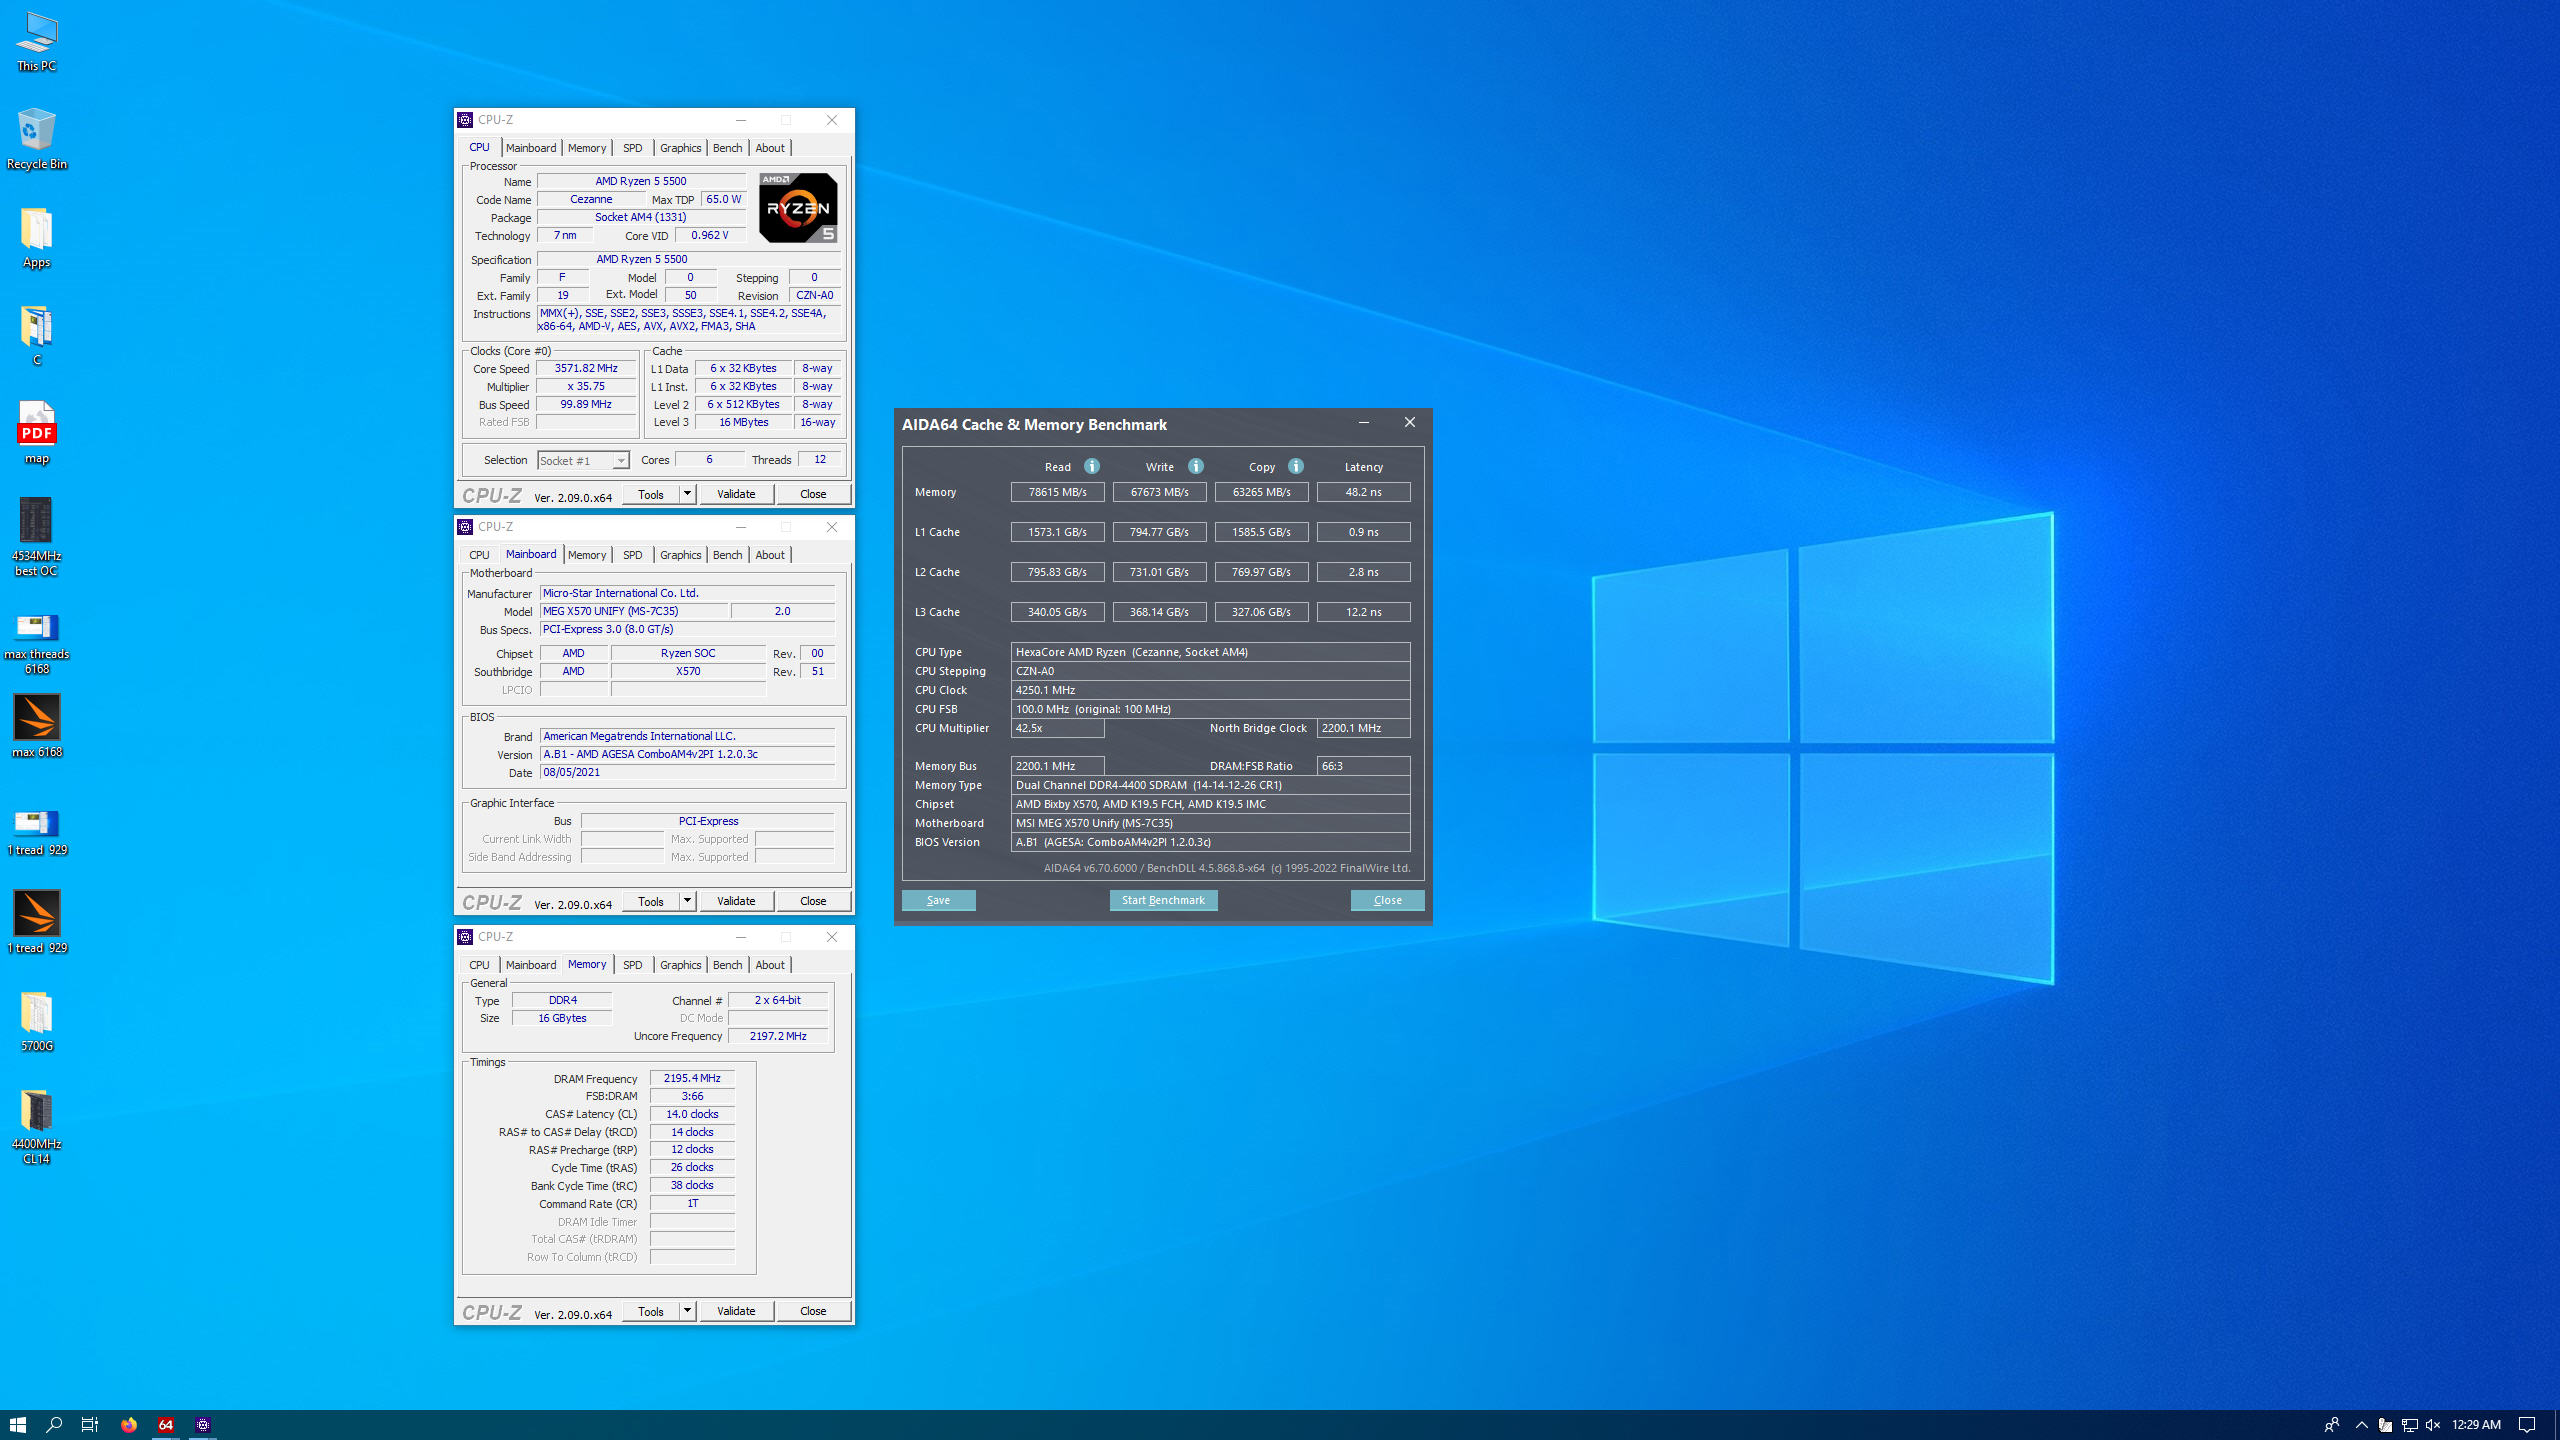2560x1440 pixels.
Task: Open the volume tray icon
Action: click(2433, 1424)
